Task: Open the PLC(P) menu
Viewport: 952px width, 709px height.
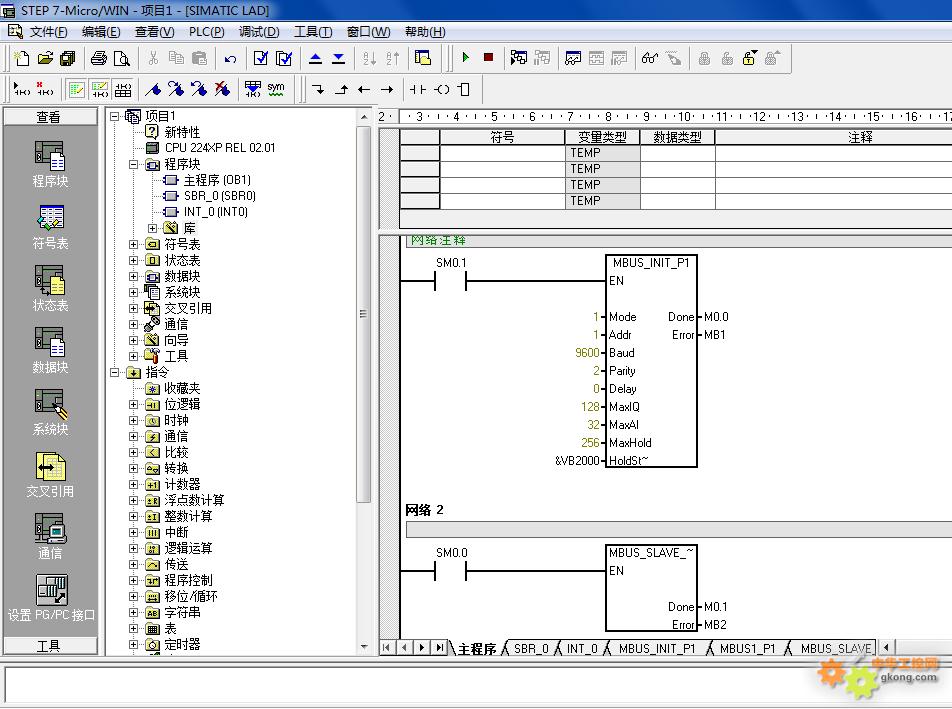Action: (206, 32)
